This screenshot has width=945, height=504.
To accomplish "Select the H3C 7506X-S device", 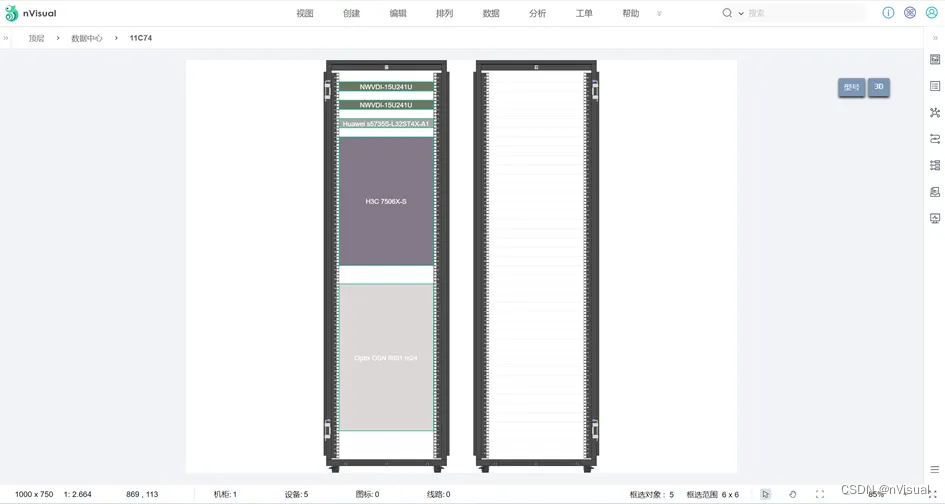I will 386,201.
